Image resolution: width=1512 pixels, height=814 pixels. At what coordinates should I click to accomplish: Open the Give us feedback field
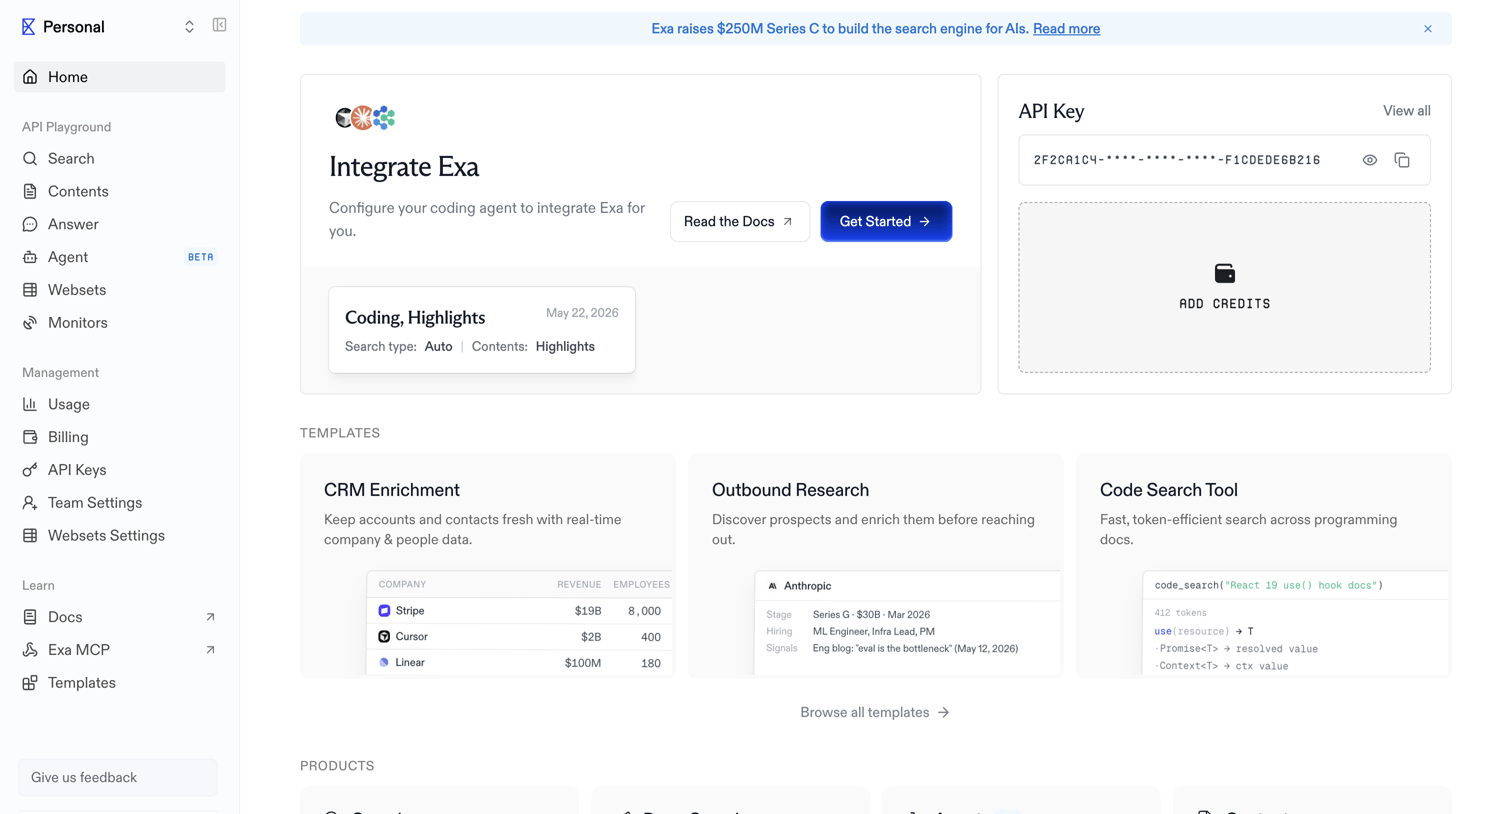pyautogui.click(x=118, y=777)
